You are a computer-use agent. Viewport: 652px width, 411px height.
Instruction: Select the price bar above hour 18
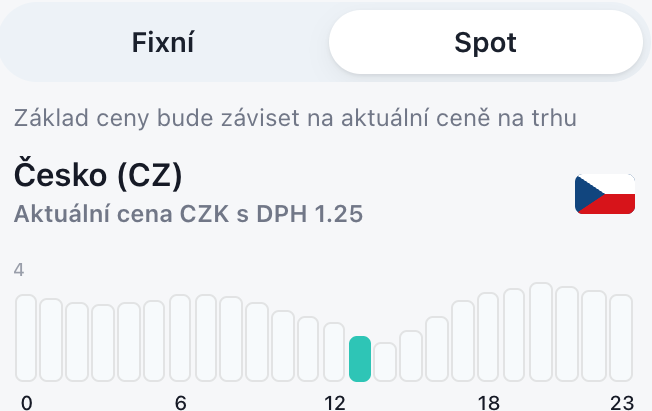click(488, 337)
